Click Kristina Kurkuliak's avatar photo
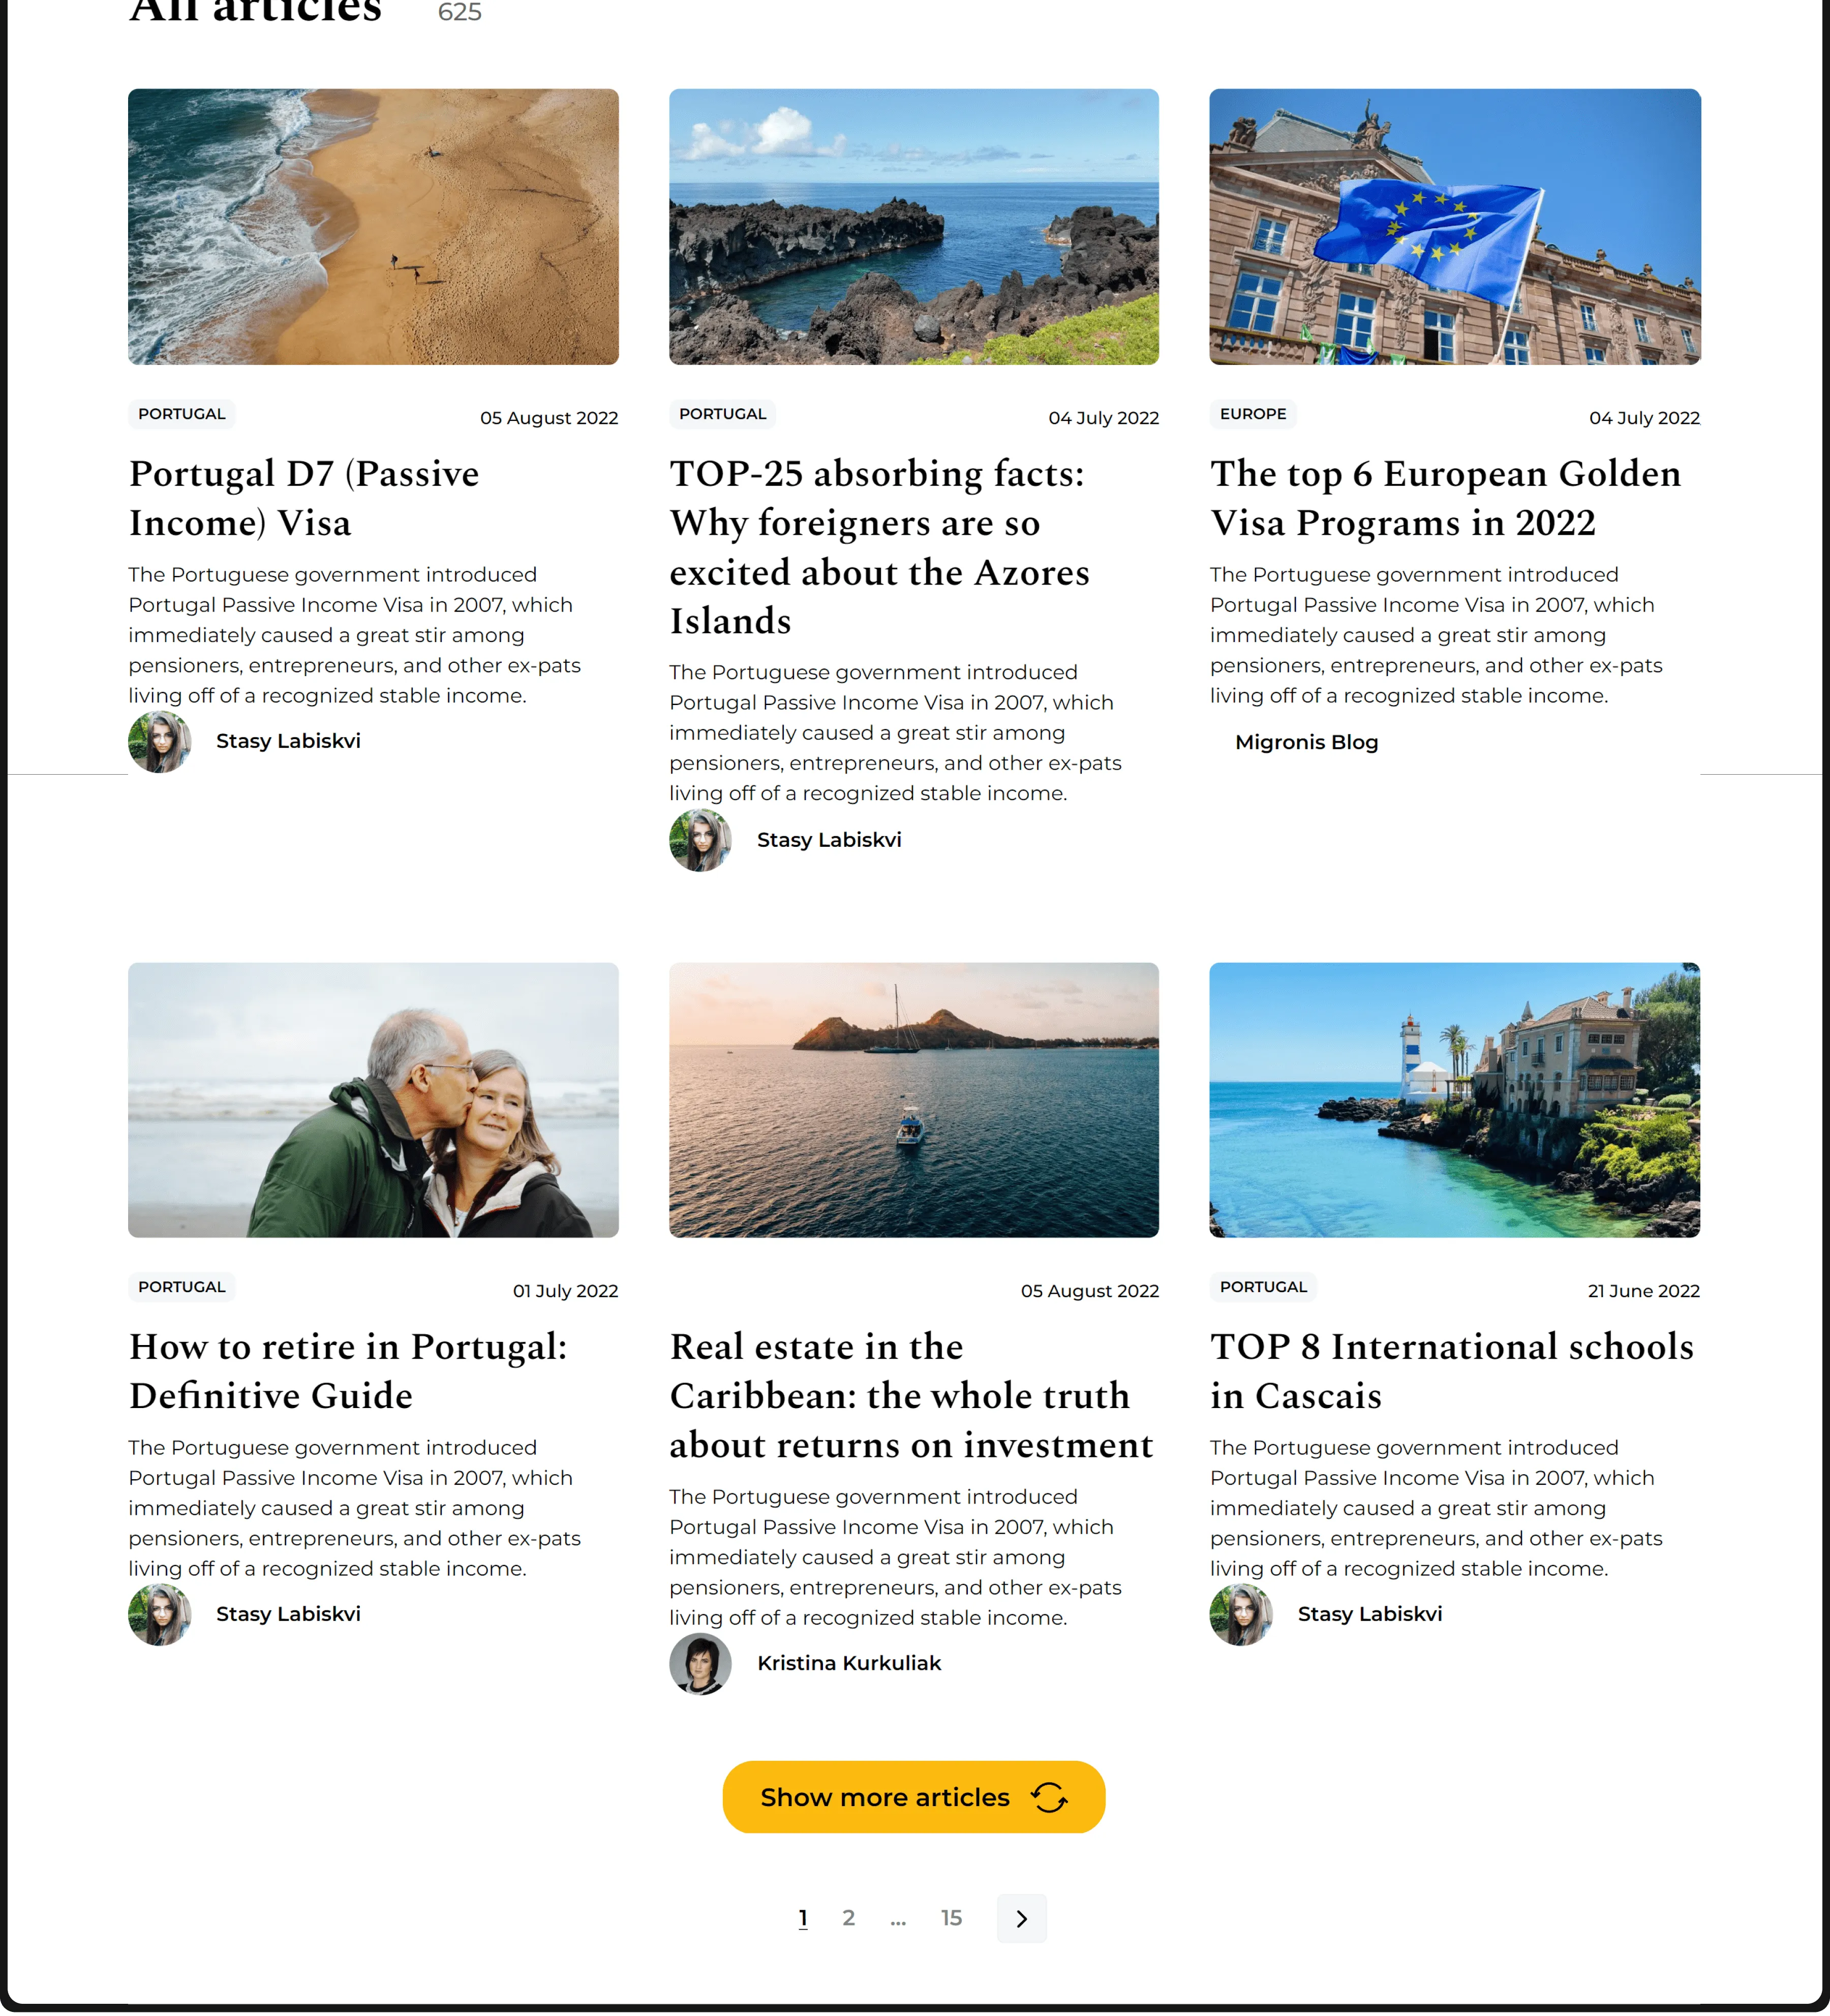The width and height of the screenshot is (1830, 2016). coord(700,1664)
